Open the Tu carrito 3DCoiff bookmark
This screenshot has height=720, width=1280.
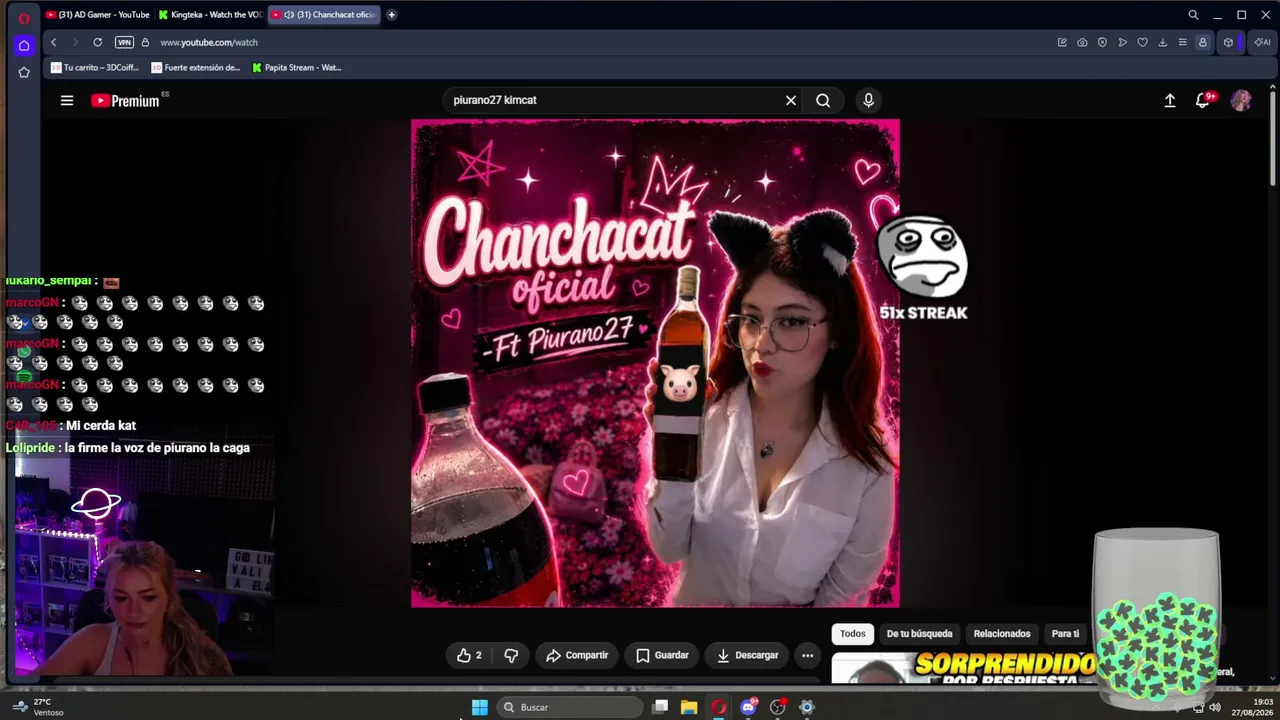pos(96,68)
